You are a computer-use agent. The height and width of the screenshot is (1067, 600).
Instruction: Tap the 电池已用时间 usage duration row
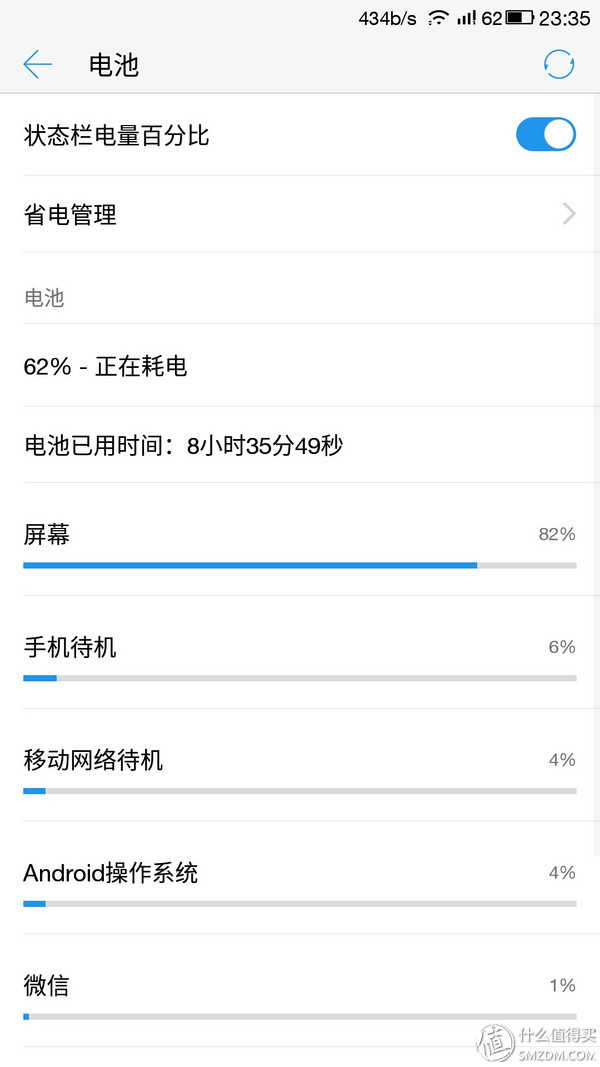pyautogui.click(x=300, y=444)
